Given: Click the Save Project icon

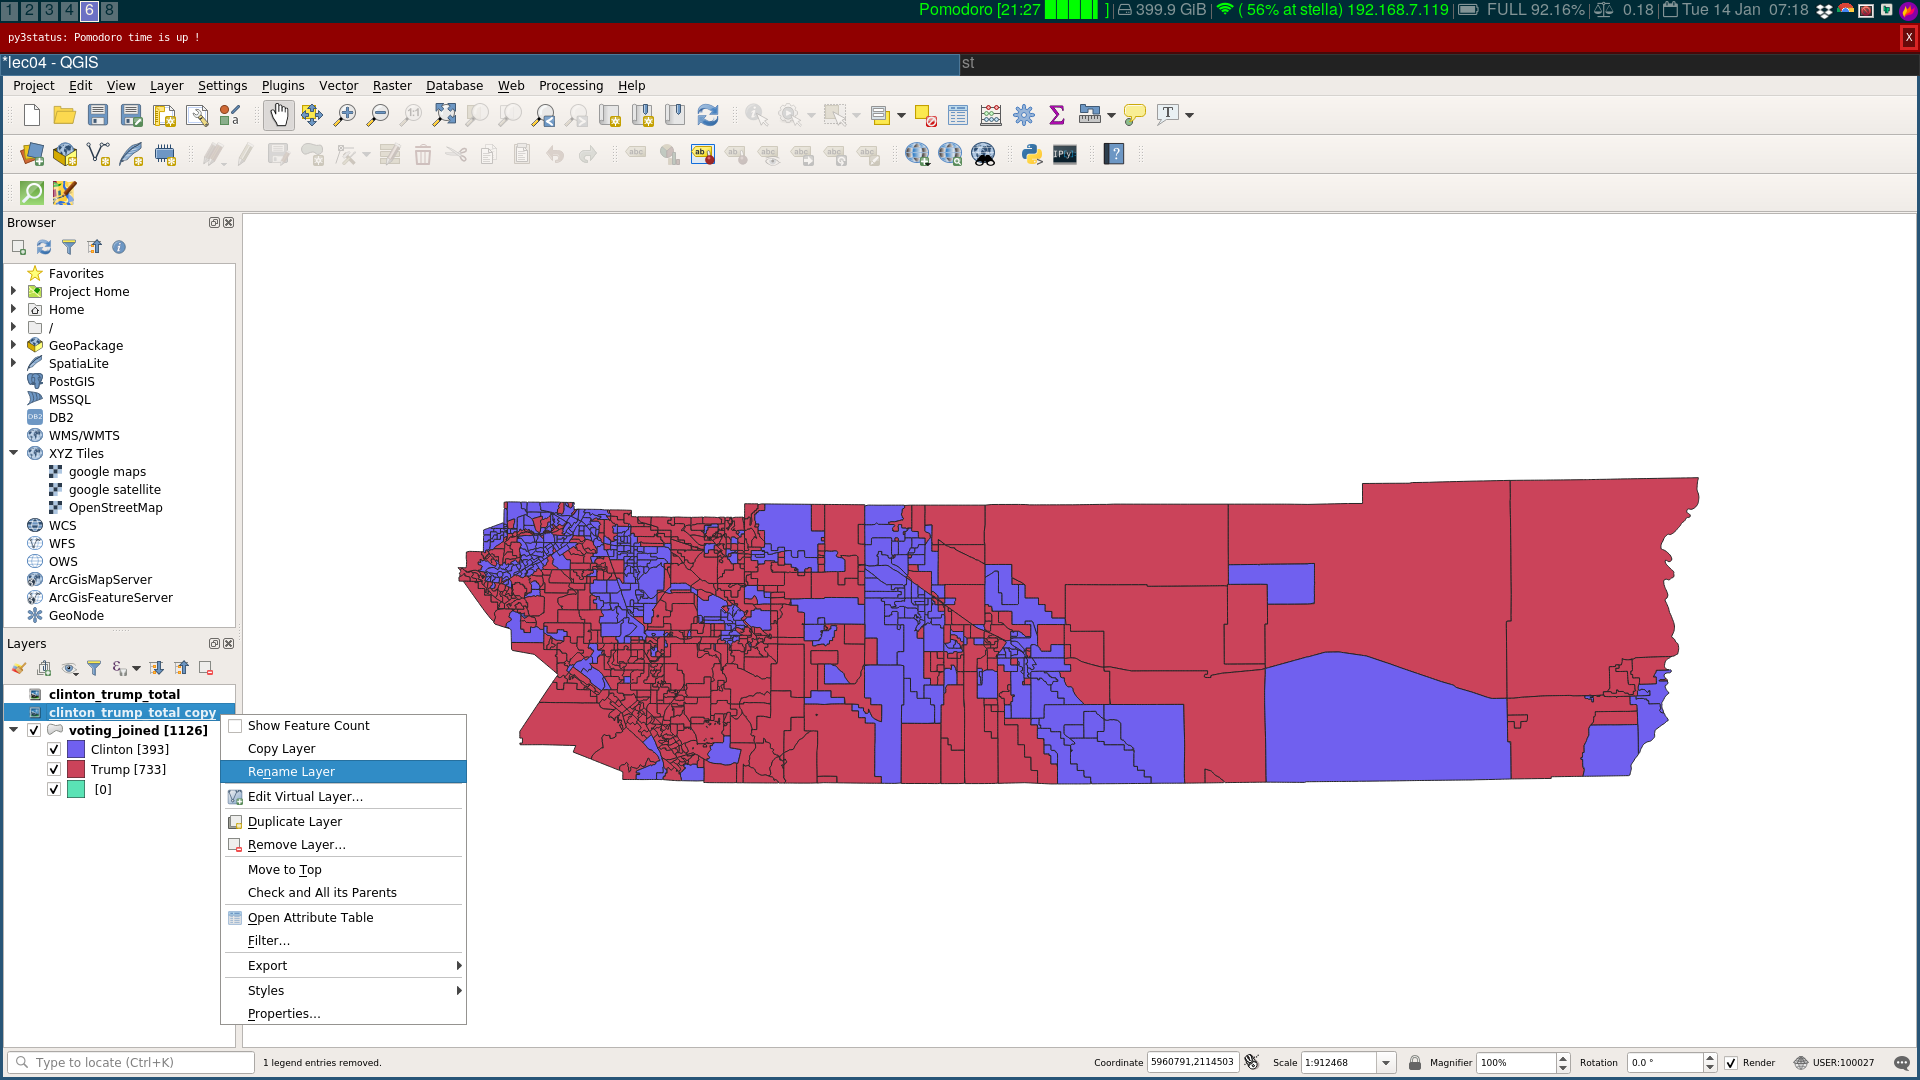Looking at the screenshot, I should (98, 115).
